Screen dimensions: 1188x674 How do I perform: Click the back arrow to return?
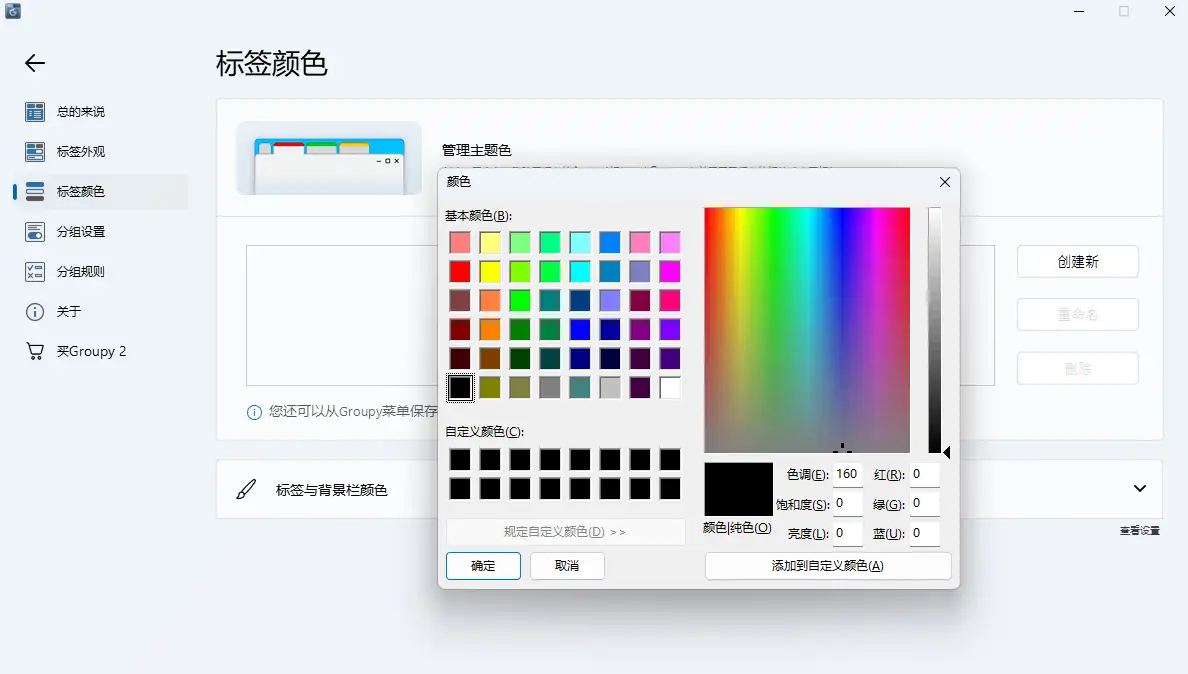34,62
